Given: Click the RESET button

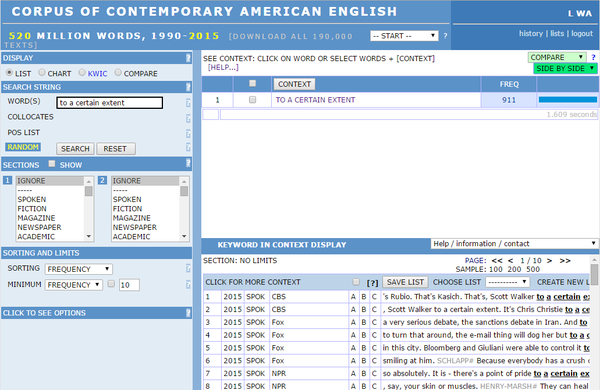Looking at the screenshot, I should (115, 148).
